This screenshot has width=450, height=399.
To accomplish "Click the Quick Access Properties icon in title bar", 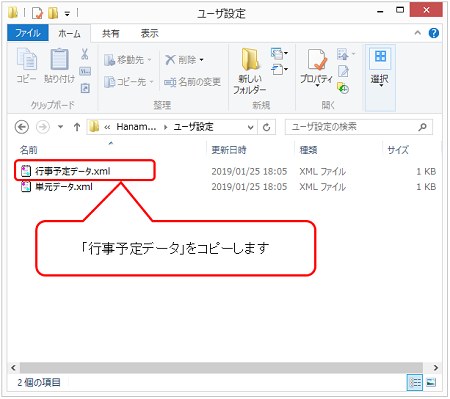I will click(37, 13).
